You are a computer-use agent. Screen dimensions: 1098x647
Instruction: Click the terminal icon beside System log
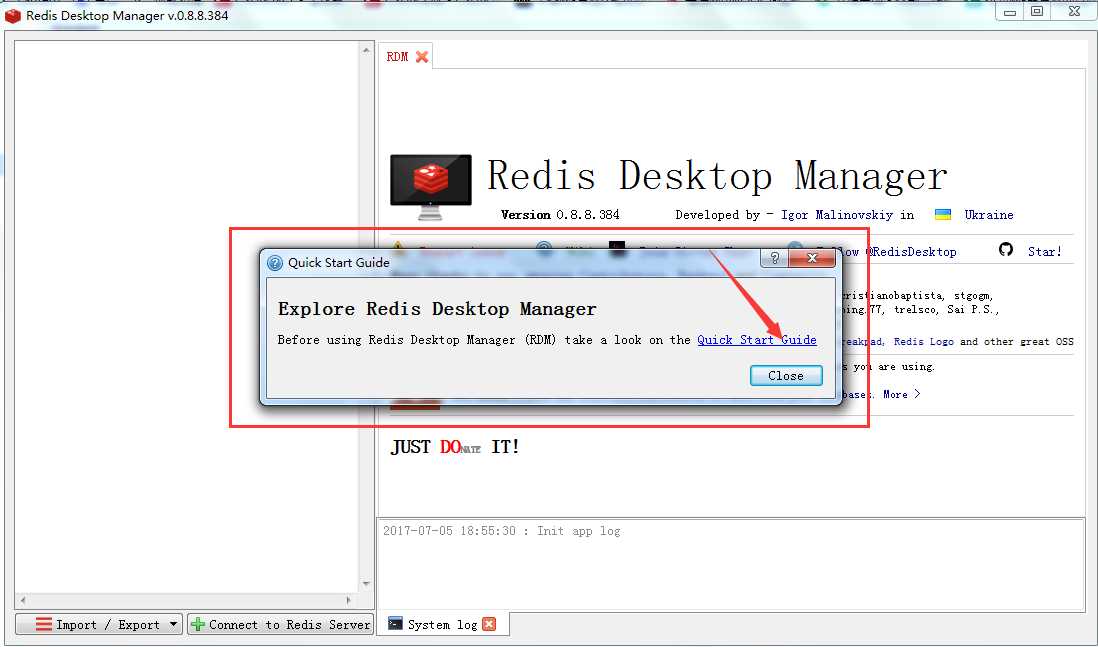pyautogui.click(x=395, y=623)
